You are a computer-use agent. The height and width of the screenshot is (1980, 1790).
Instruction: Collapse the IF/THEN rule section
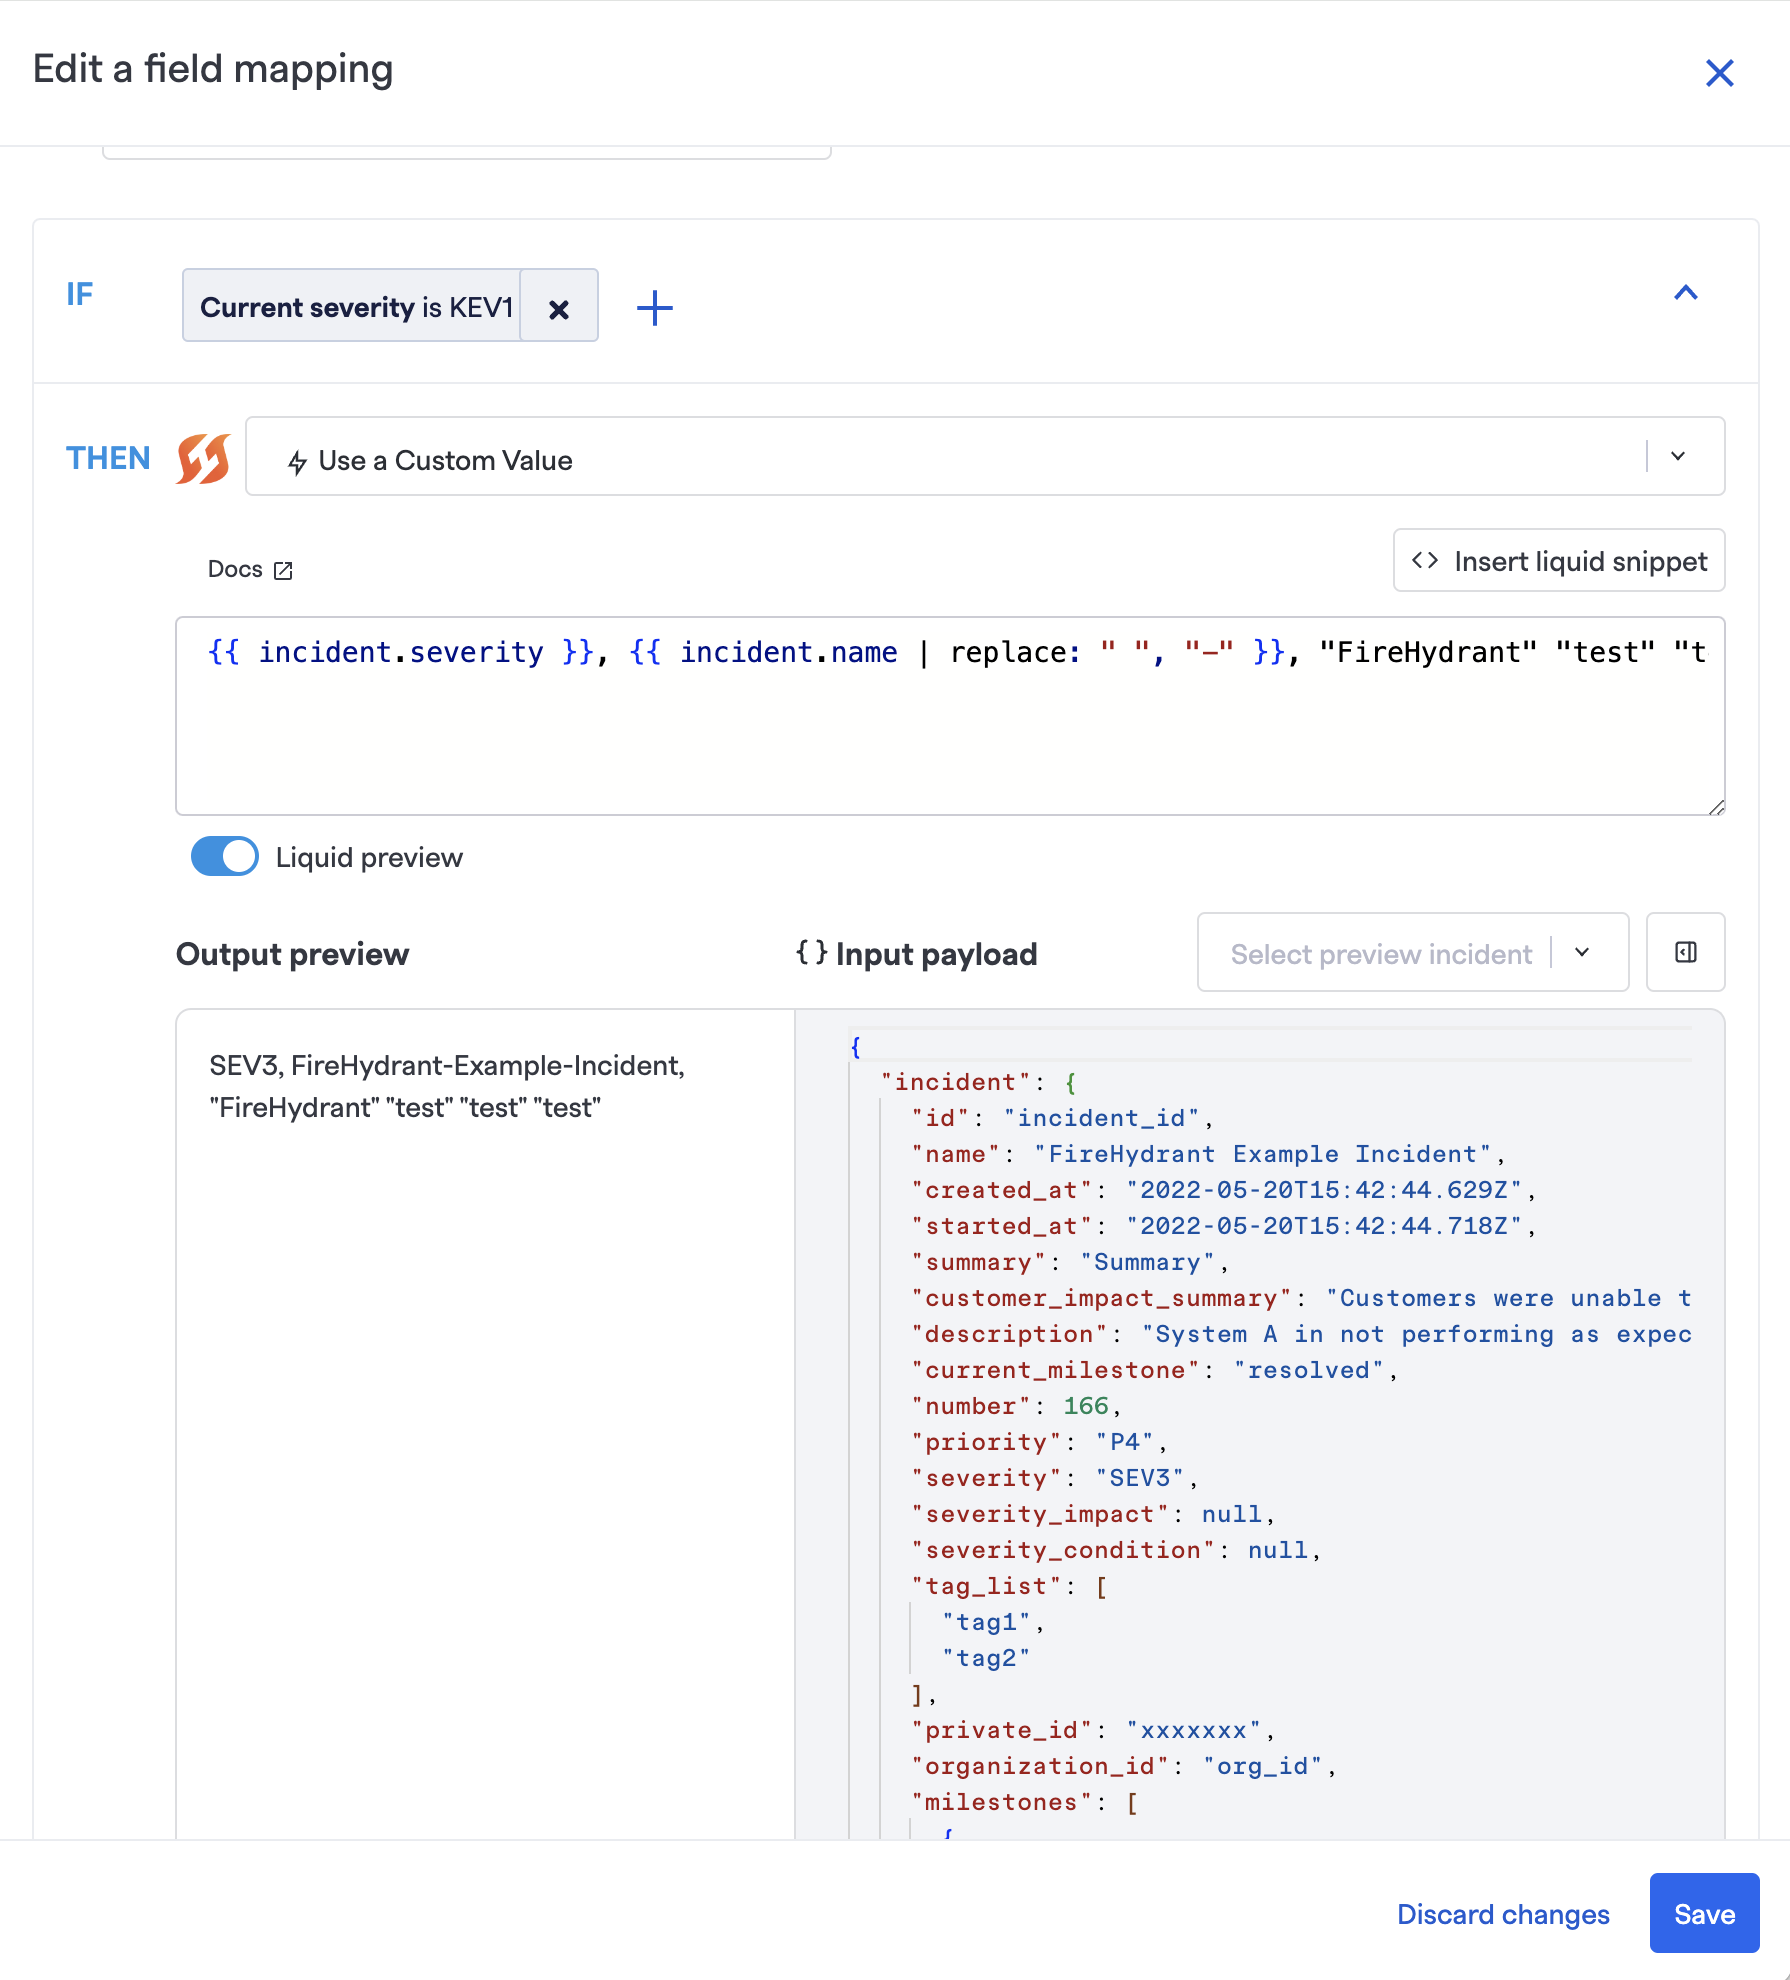(1686, 293)
